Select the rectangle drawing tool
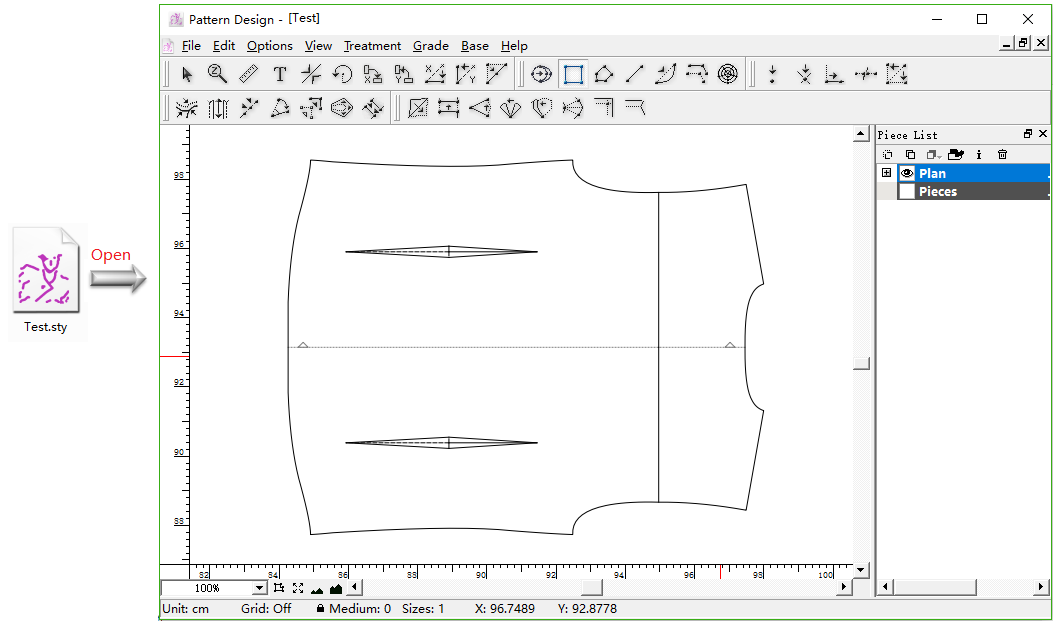1057x628 pixels. [x=573, y=74]
